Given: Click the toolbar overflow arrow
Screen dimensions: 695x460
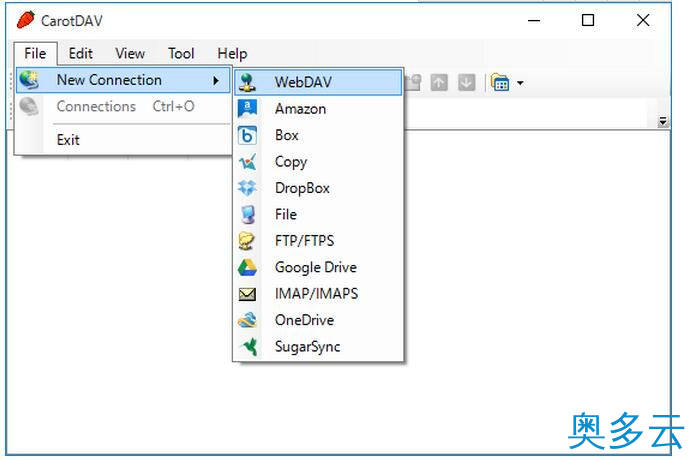Looking at the screenshot, I should coord(663,121).
